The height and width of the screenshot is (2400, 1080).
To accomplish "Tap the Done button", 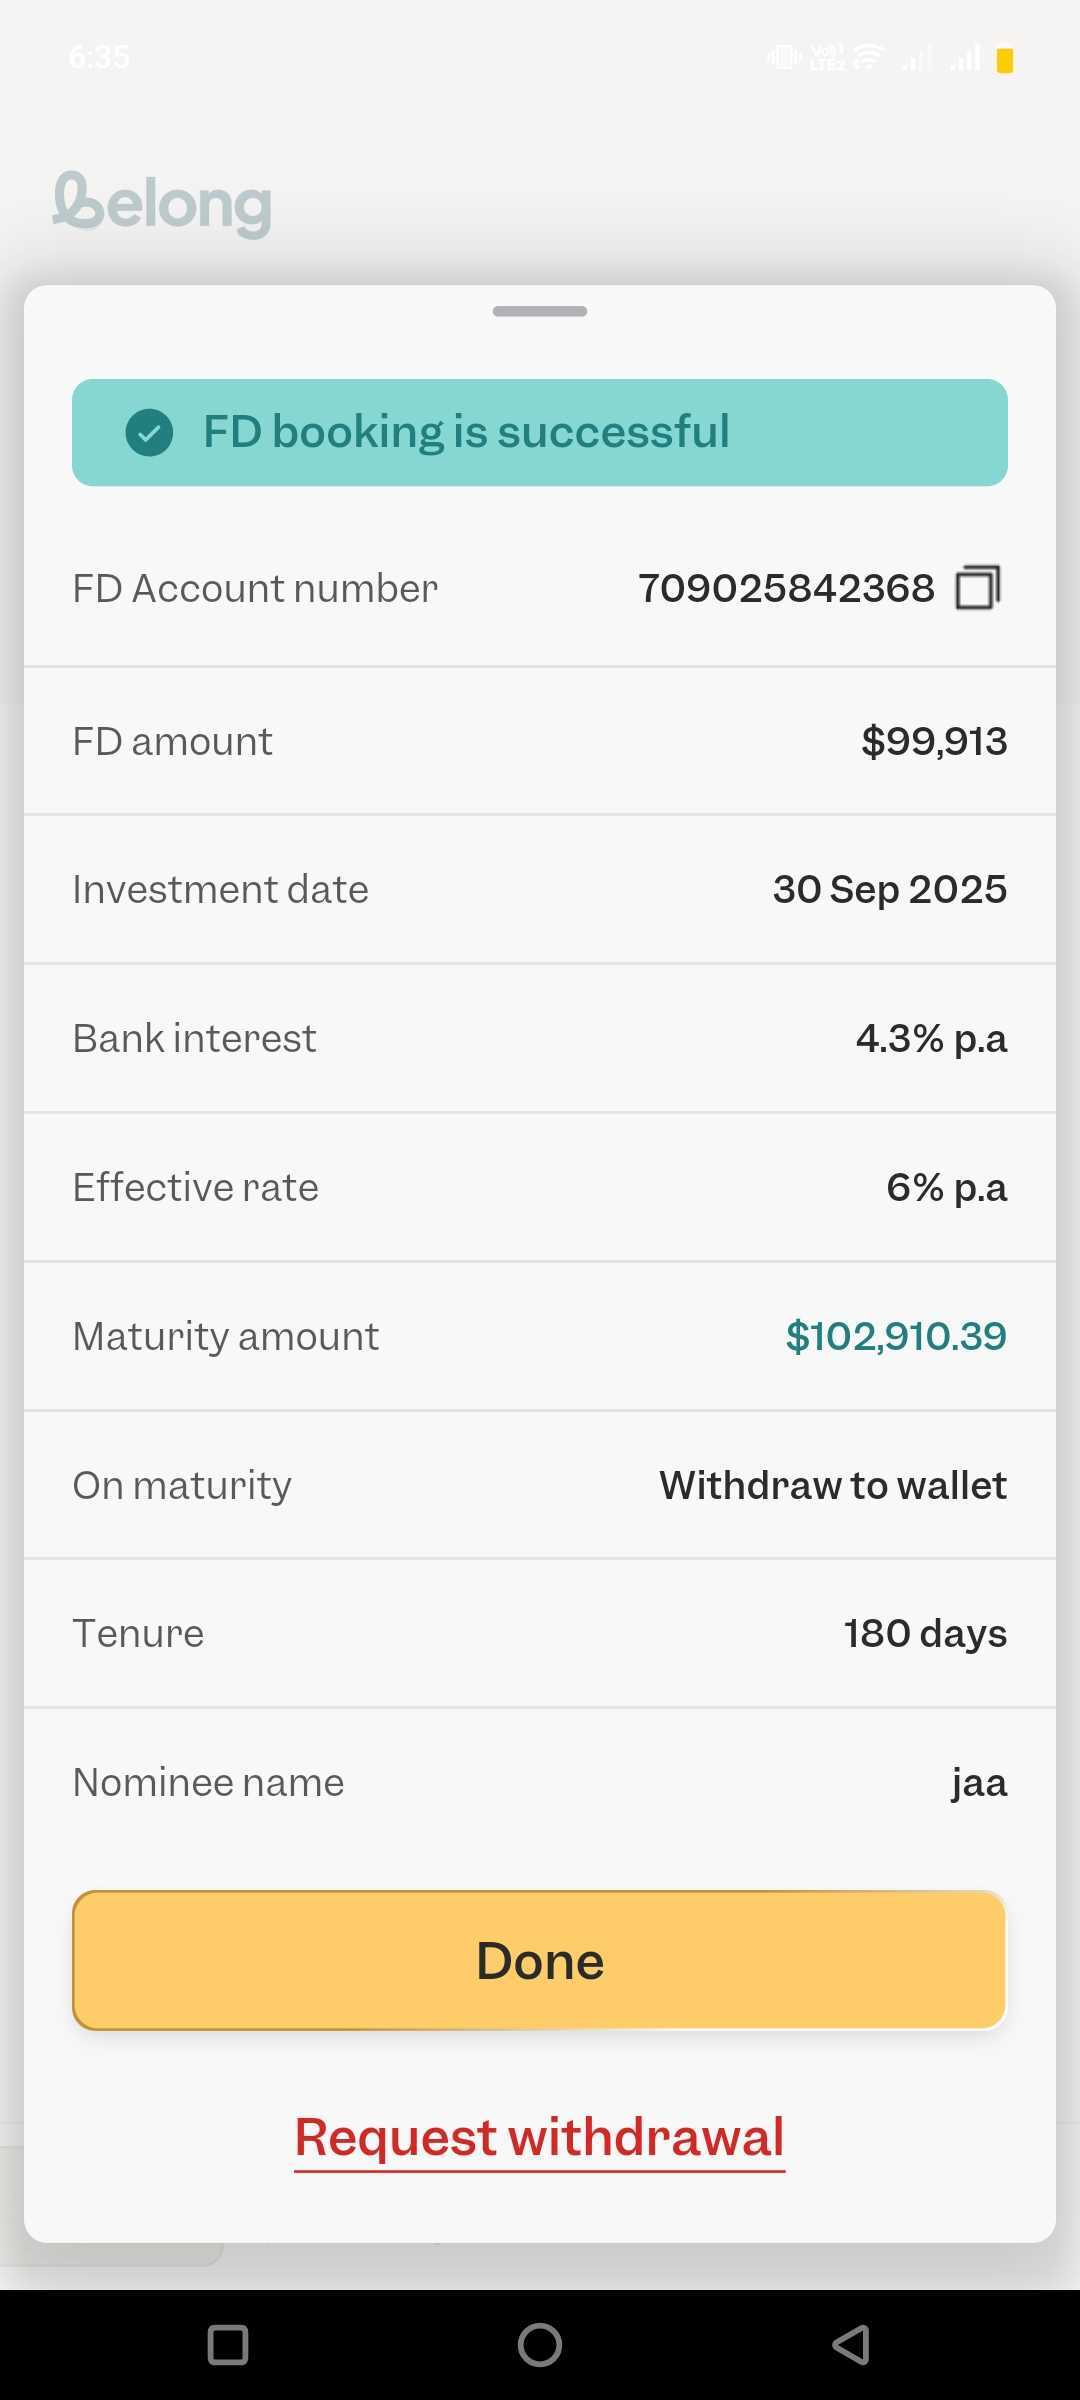I will tap(539, 1960).
